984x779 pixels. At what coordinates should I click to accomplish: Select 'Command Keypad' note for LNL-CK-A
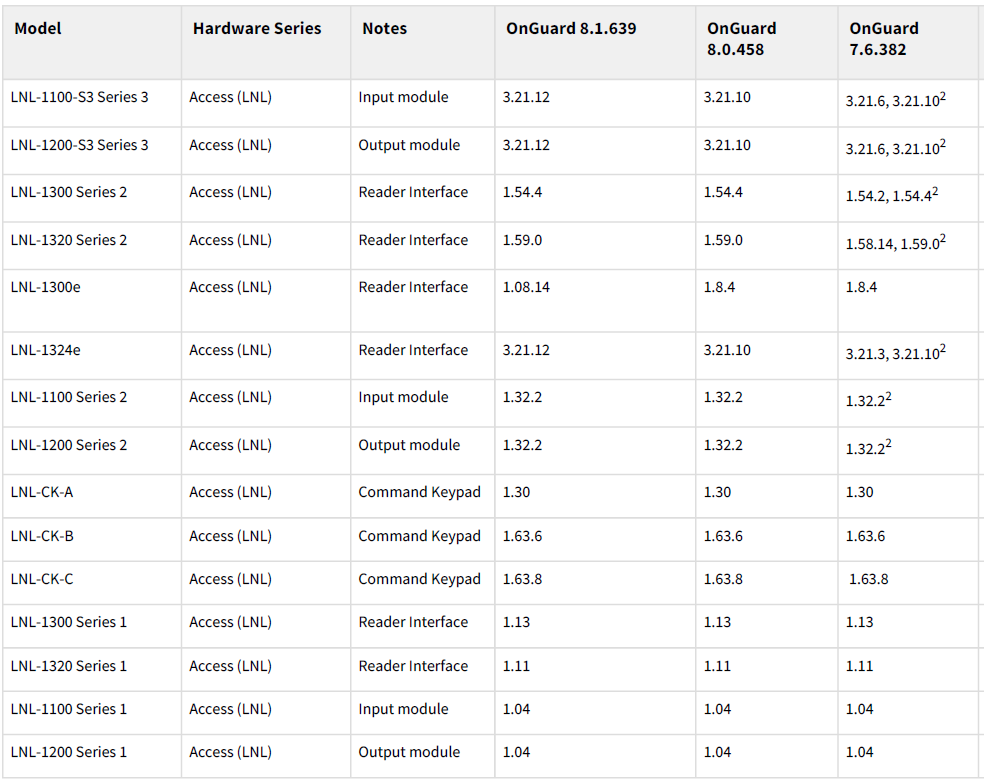tap(419, 492)
